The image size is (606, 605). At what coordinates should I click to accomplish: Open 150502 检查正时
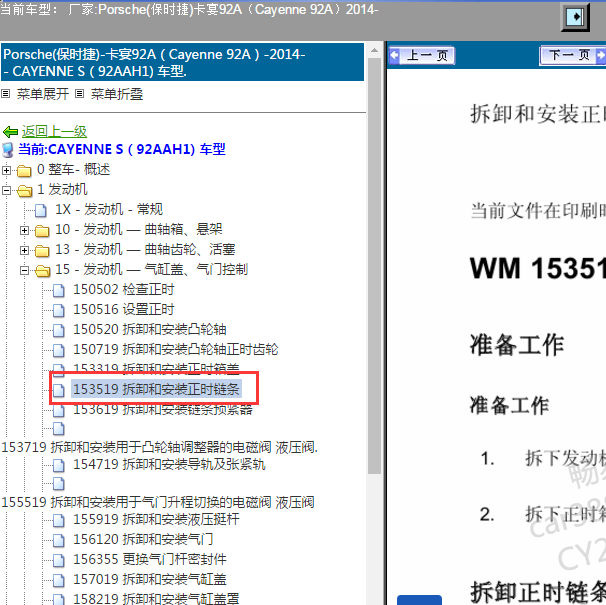click(124, 290)
